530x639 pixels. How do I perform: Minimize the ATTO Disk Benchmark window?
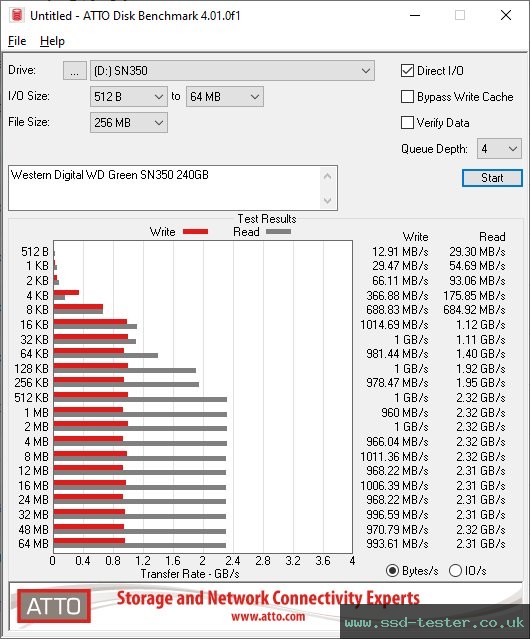(x=415, y=15)
